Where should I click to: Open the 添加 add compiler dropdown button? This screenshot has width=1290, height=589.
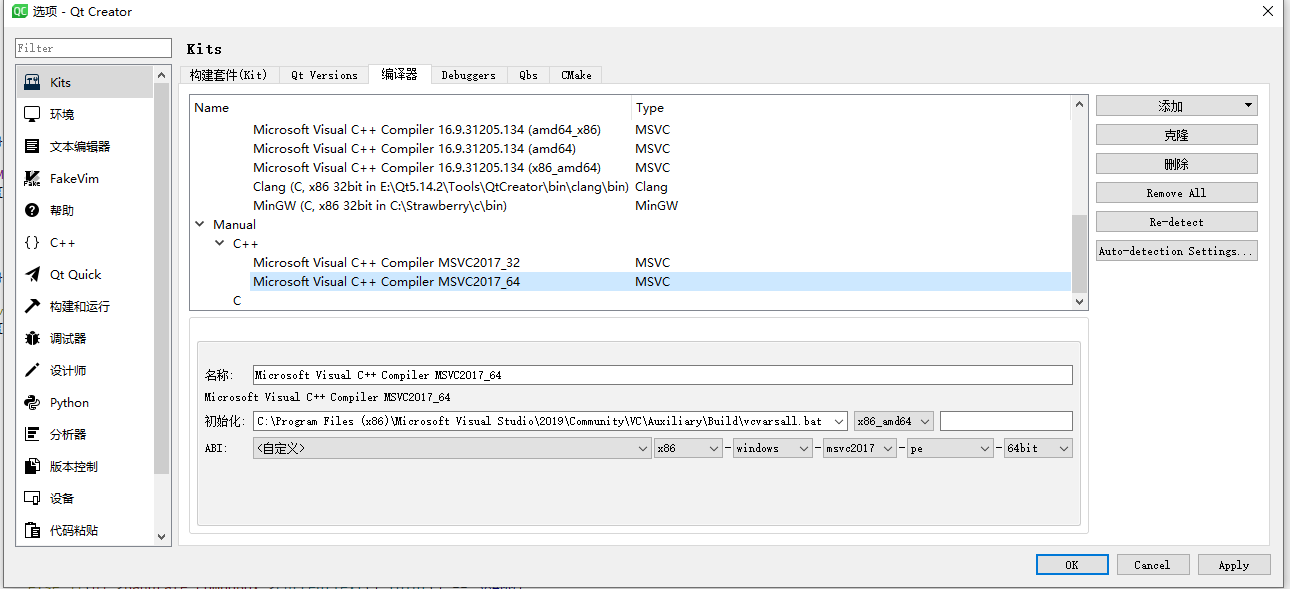click(x=1177, y=106)
